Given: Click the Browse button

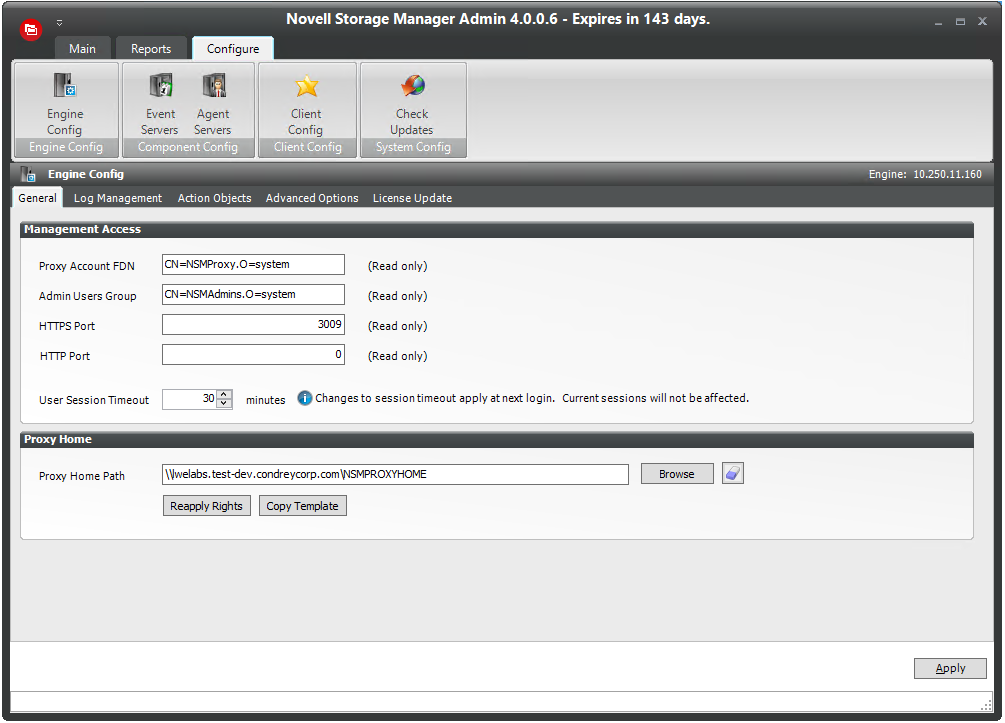Looking at the screenshot, I should (677, 474).
